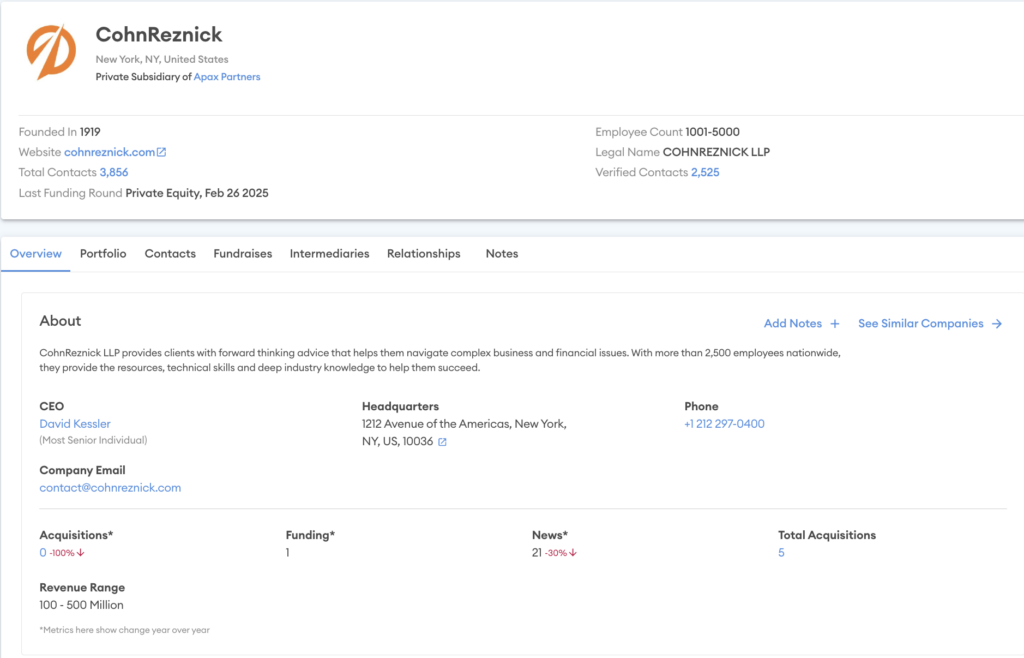The width and height of the screenshot is (1024, 658).
Task: Open CEO David Kessler's profile
Action: coord(75,424)
